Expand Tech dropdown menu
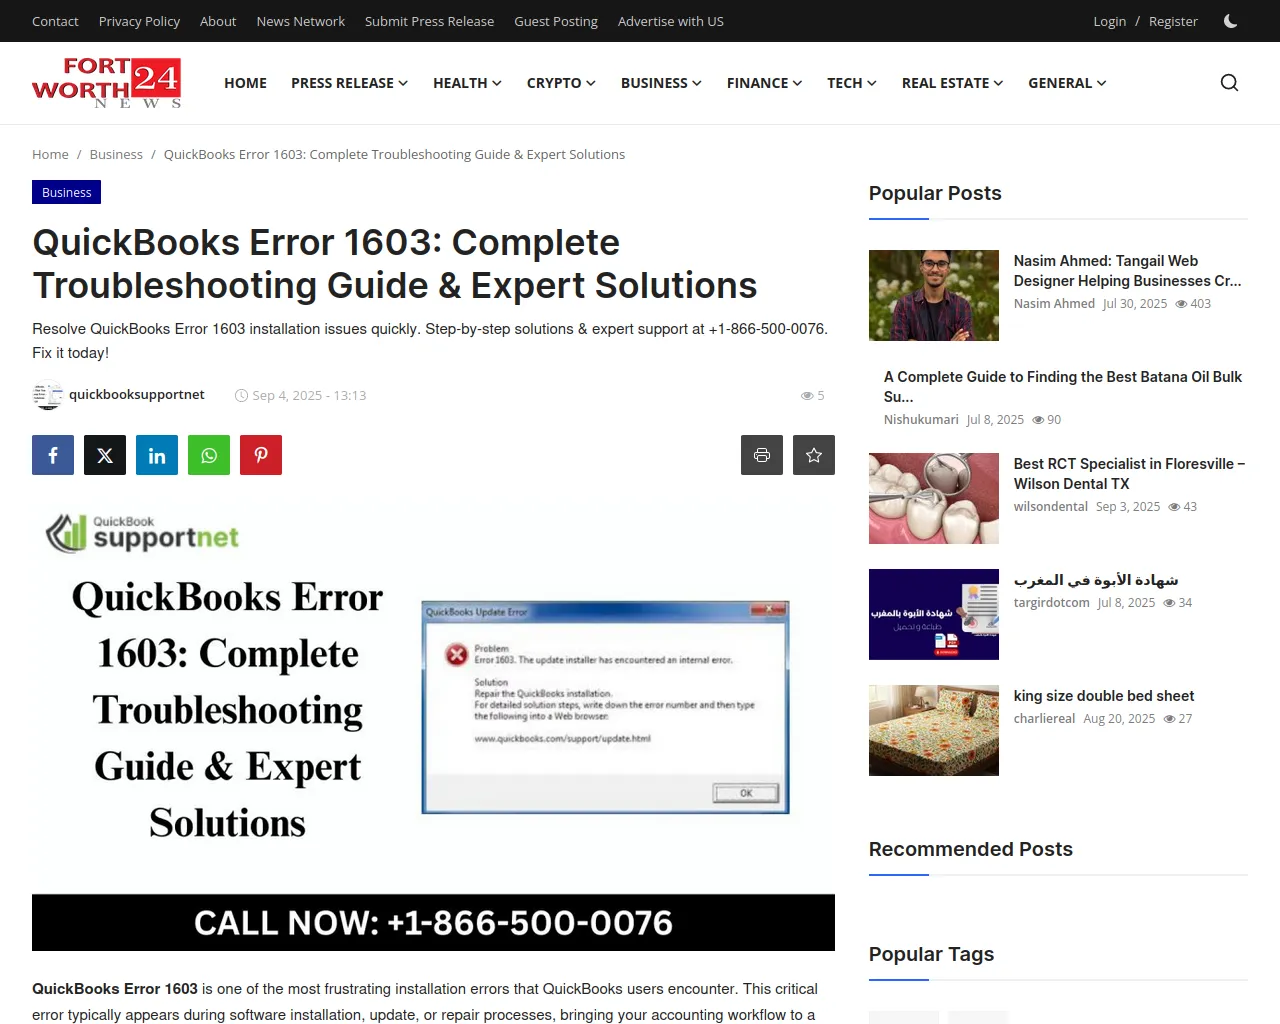 pyautogui.click(x=851, y=83)
